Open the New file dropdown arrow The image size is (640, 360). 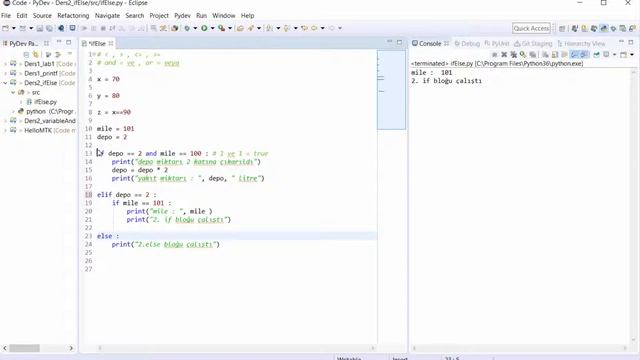[x=13, y=28]
